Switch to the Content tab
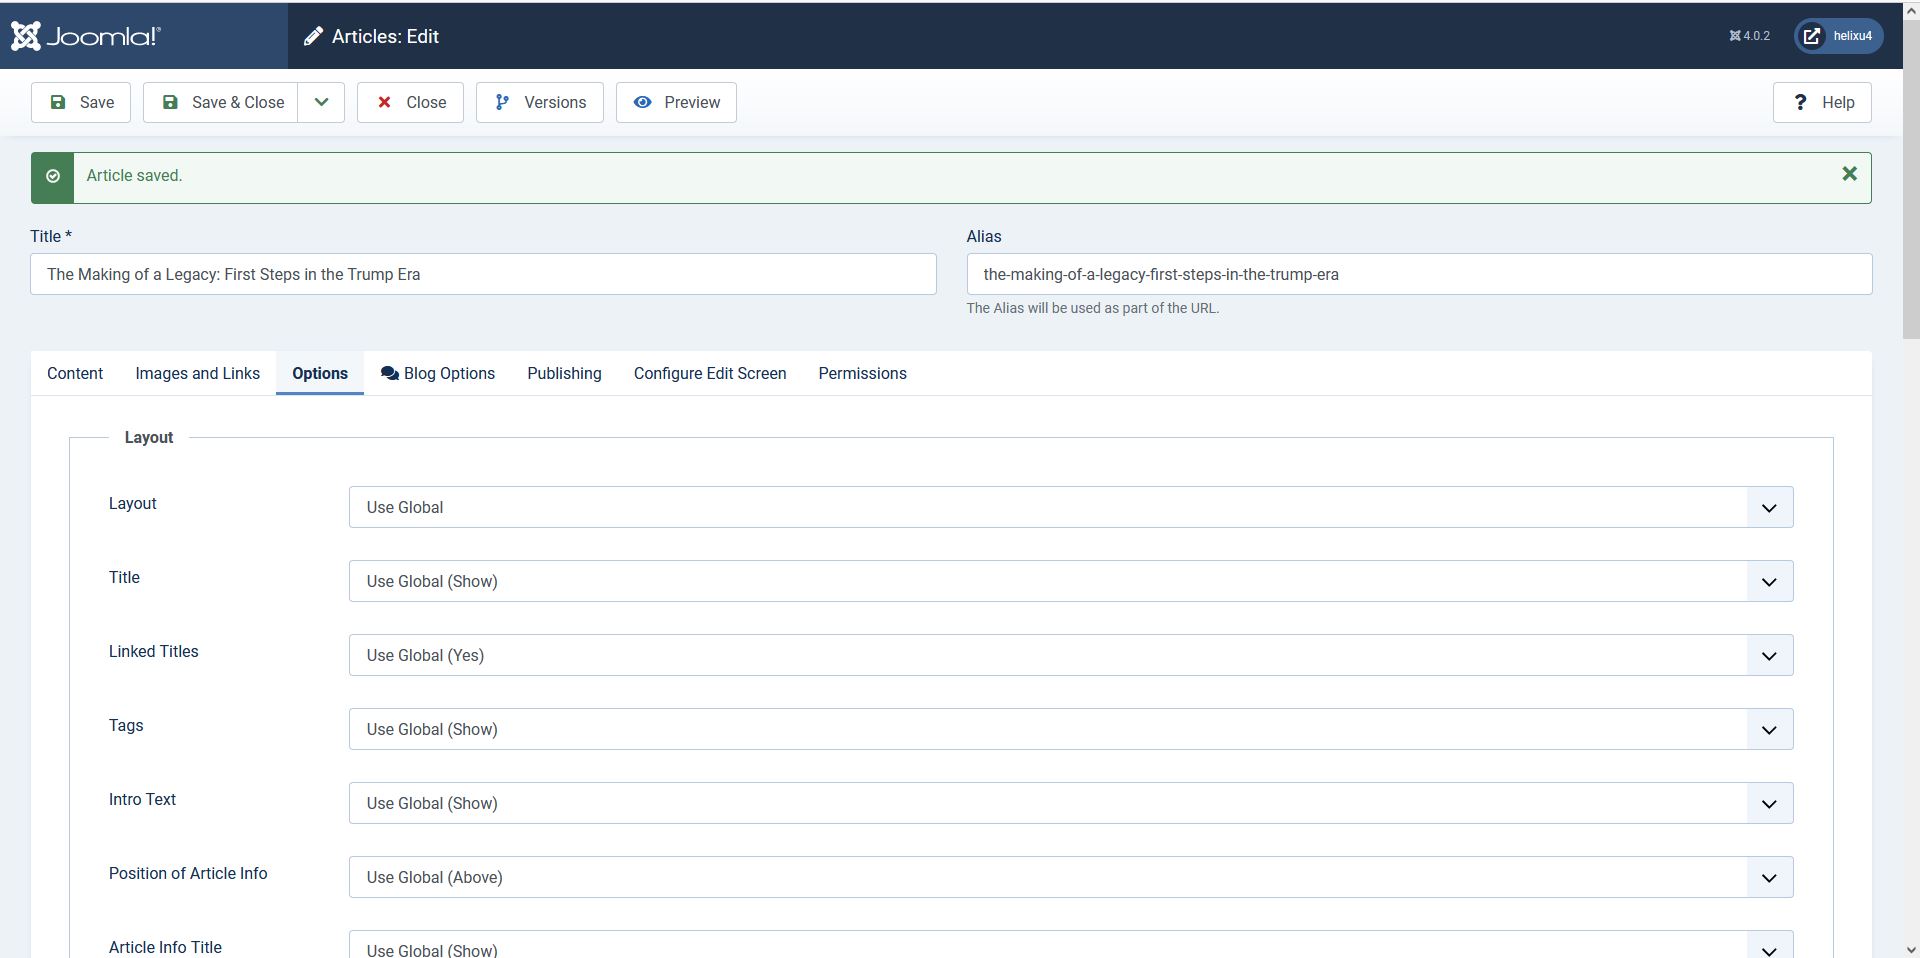The width and height of the screenshot is (1920, 958). [75, 373]
